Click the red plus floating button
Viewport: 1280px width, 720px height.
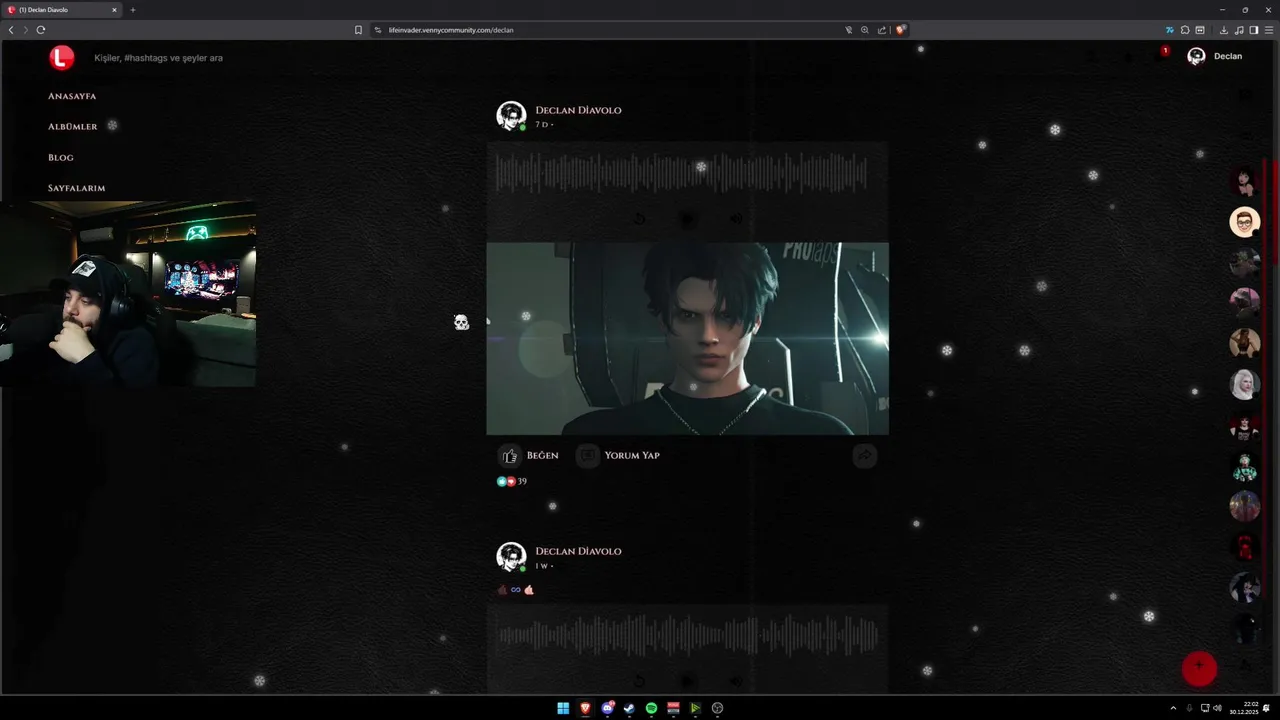1199,668
